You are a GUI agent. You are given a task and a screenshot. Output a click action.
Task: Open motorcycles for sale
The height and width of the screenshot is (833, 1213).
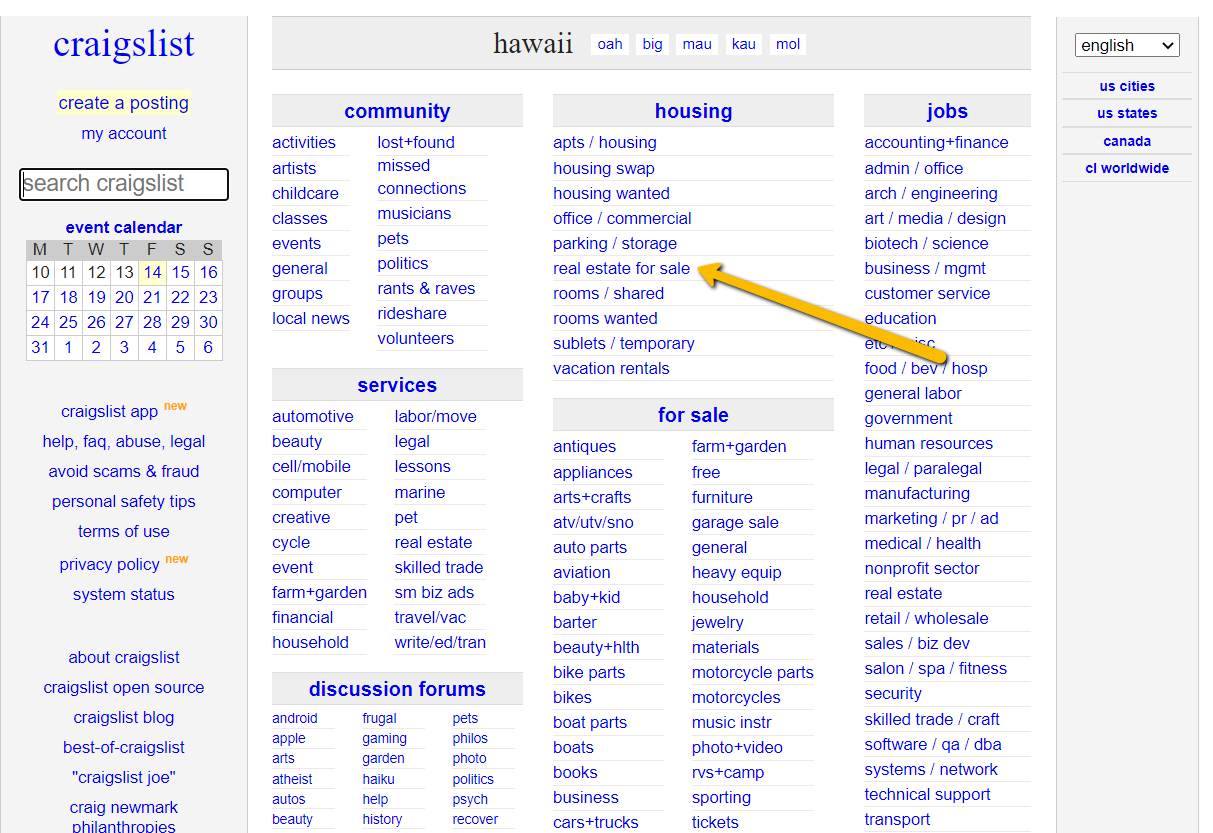(736, 697)
